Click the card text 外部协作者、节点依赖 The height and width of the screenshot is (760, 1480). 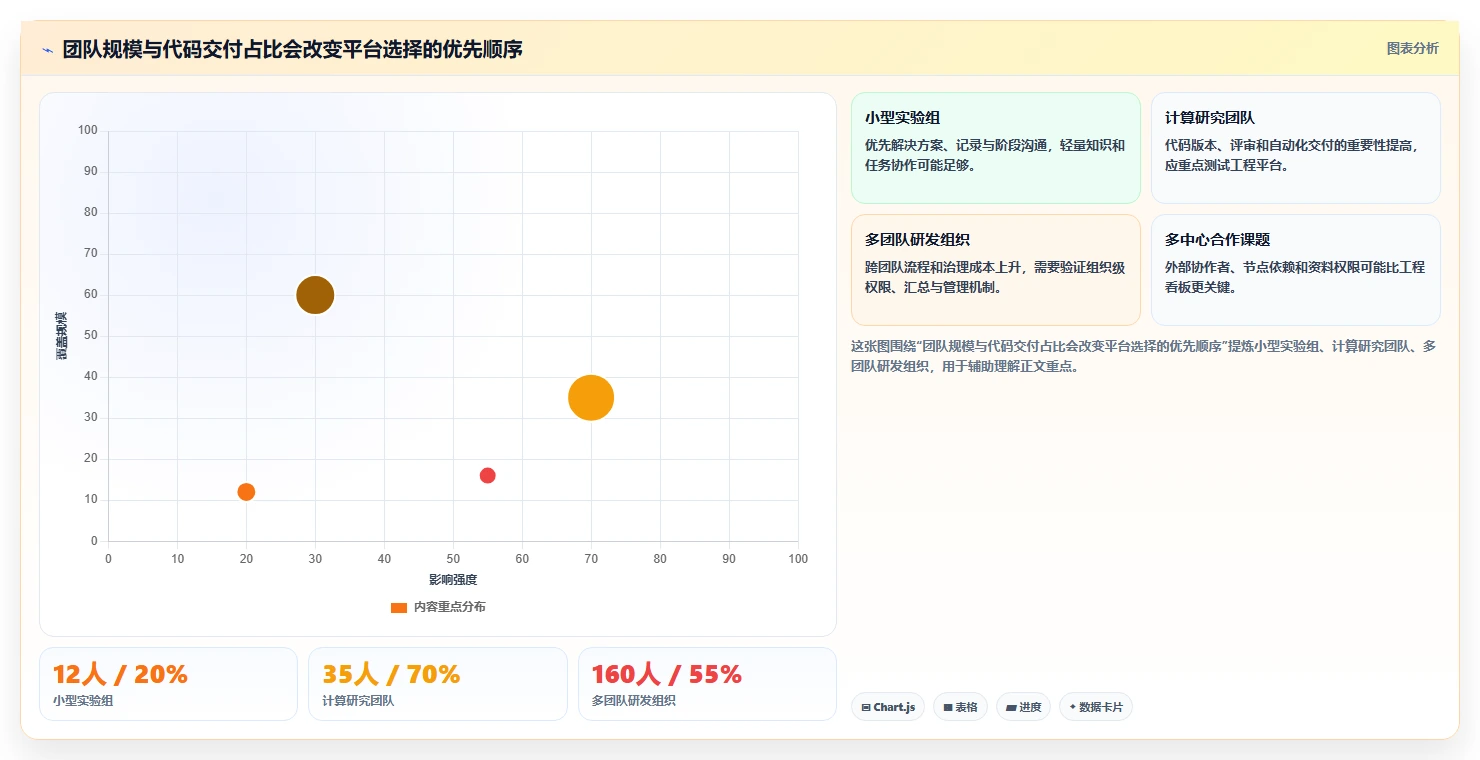coord(1295,277)
